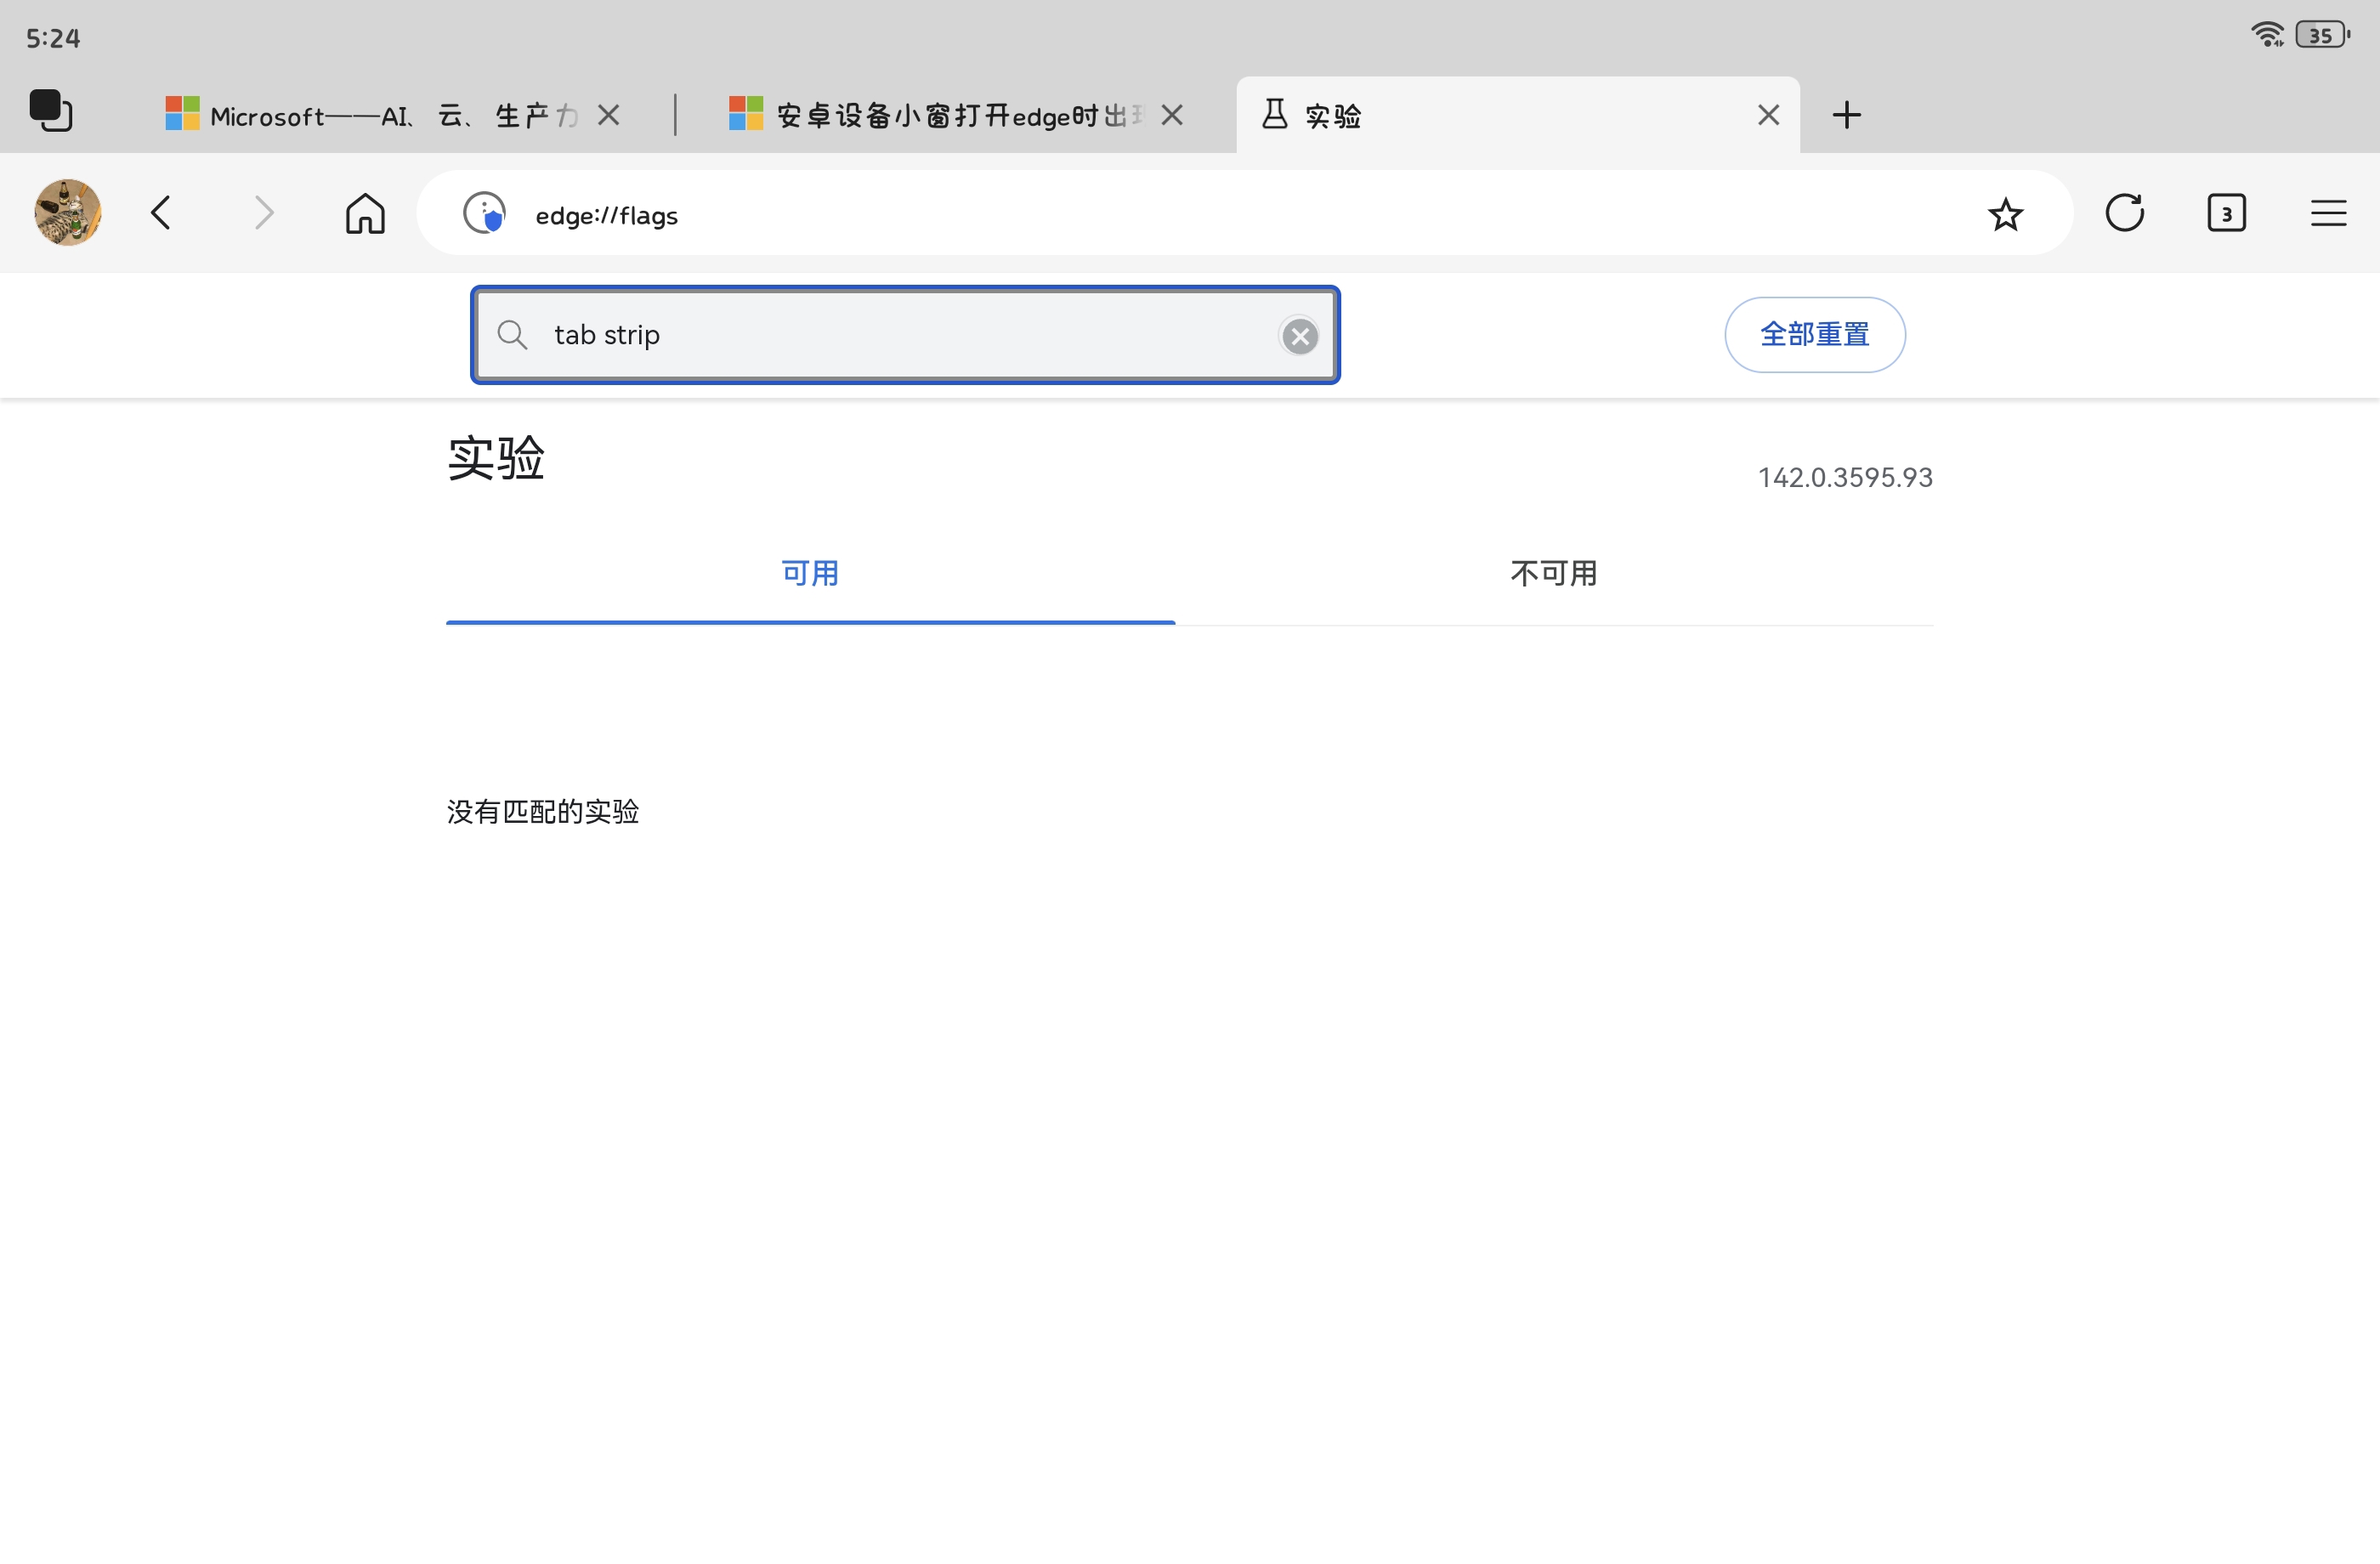This screenshot has width=2380, height=1564.
Task: Tap the battery indicator showing 35
Action: 2322,35
